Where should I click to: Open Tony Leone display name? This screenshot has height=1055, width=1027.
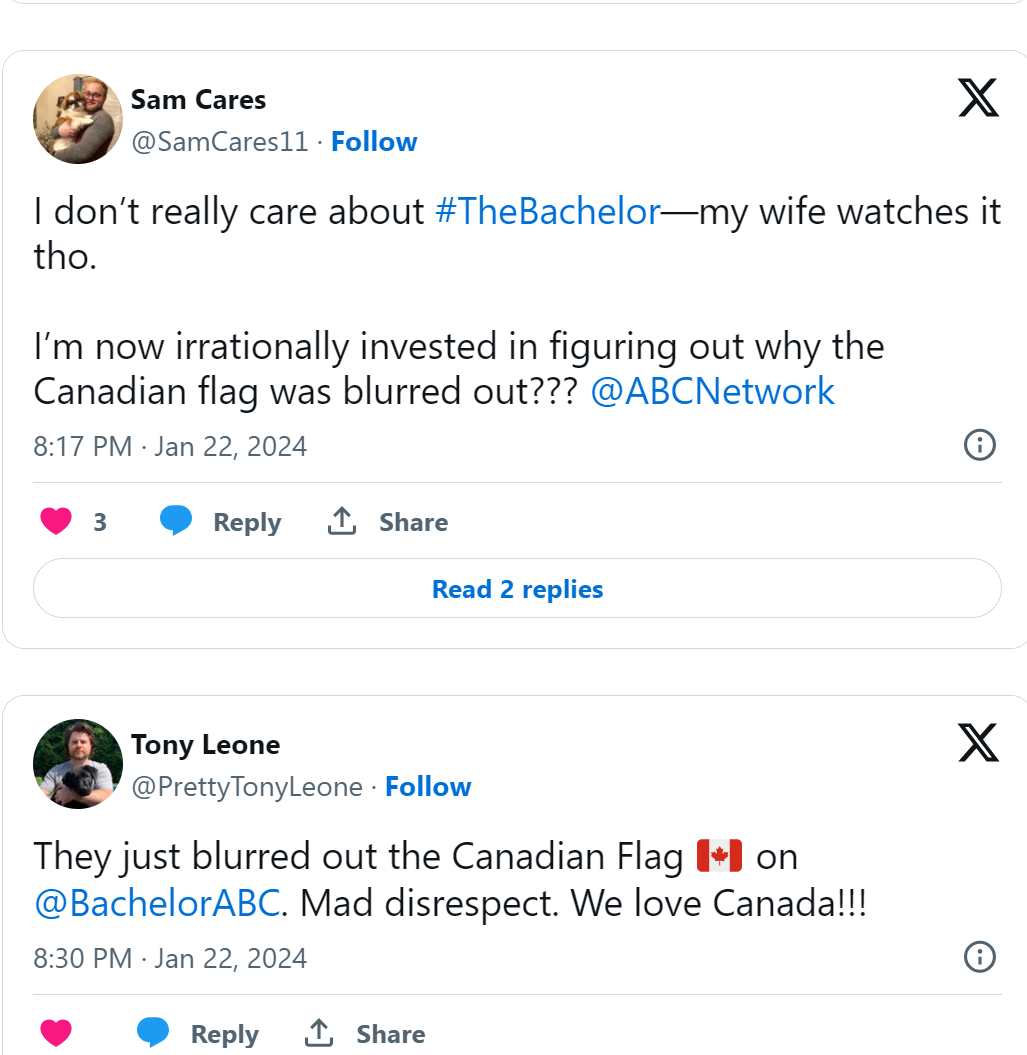point(205,745)
